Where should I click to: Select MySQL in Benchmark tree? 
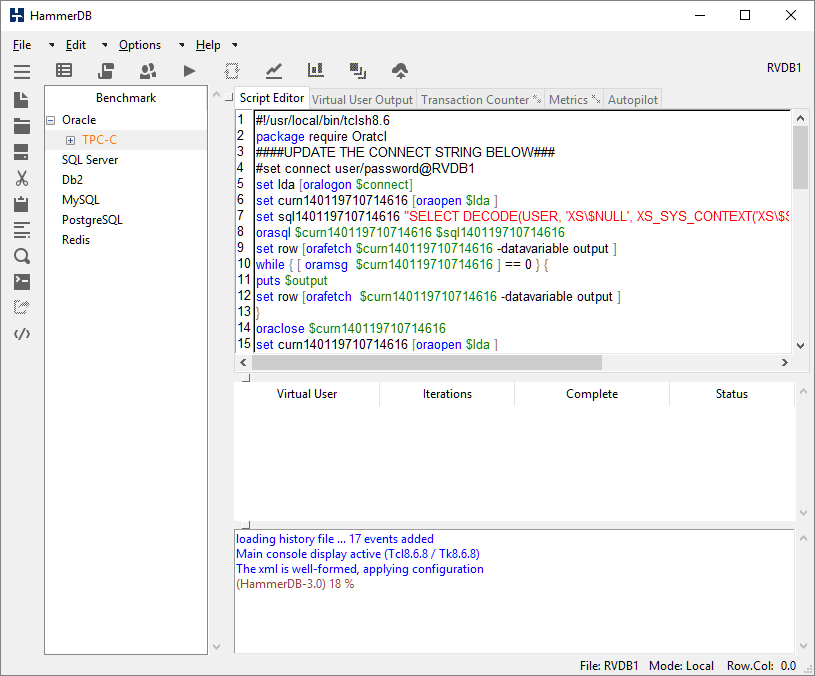[81, 200]
